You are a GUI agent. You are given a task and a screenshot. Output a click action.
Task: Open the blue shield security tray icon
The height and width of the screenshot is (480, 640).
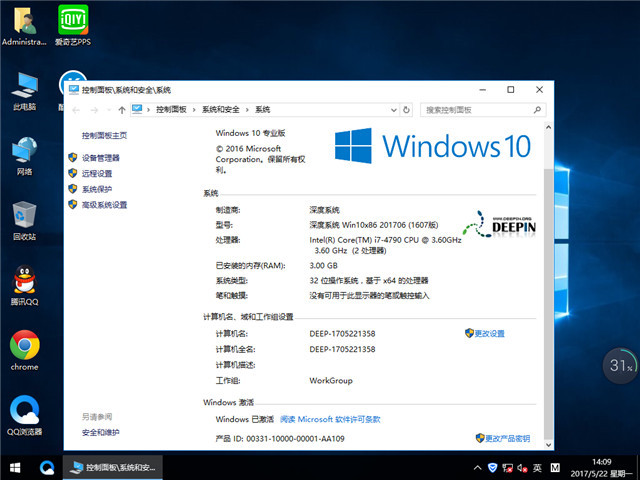pos(493,468)
